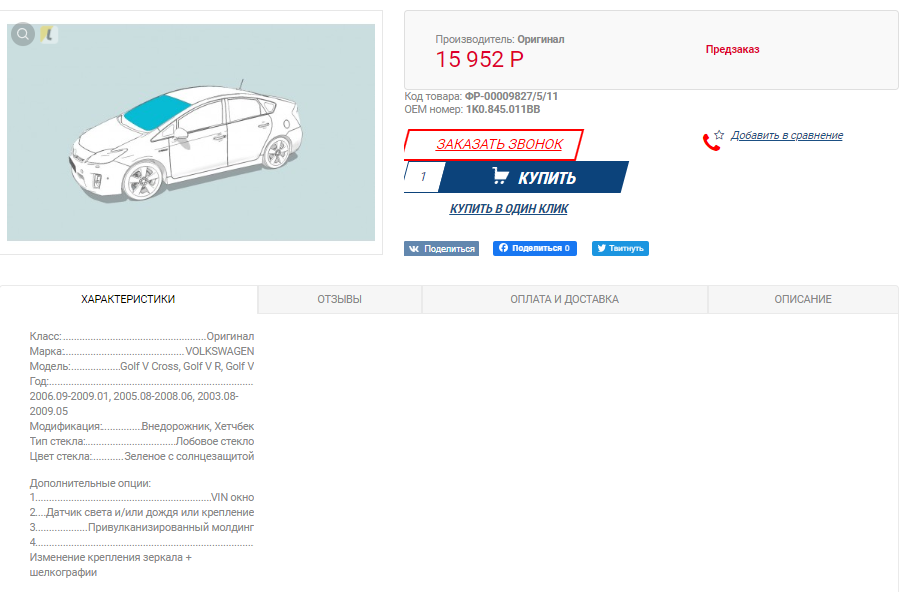Click the shopping cart icon in КУПИТЬ button

click(x=500, y=176)
